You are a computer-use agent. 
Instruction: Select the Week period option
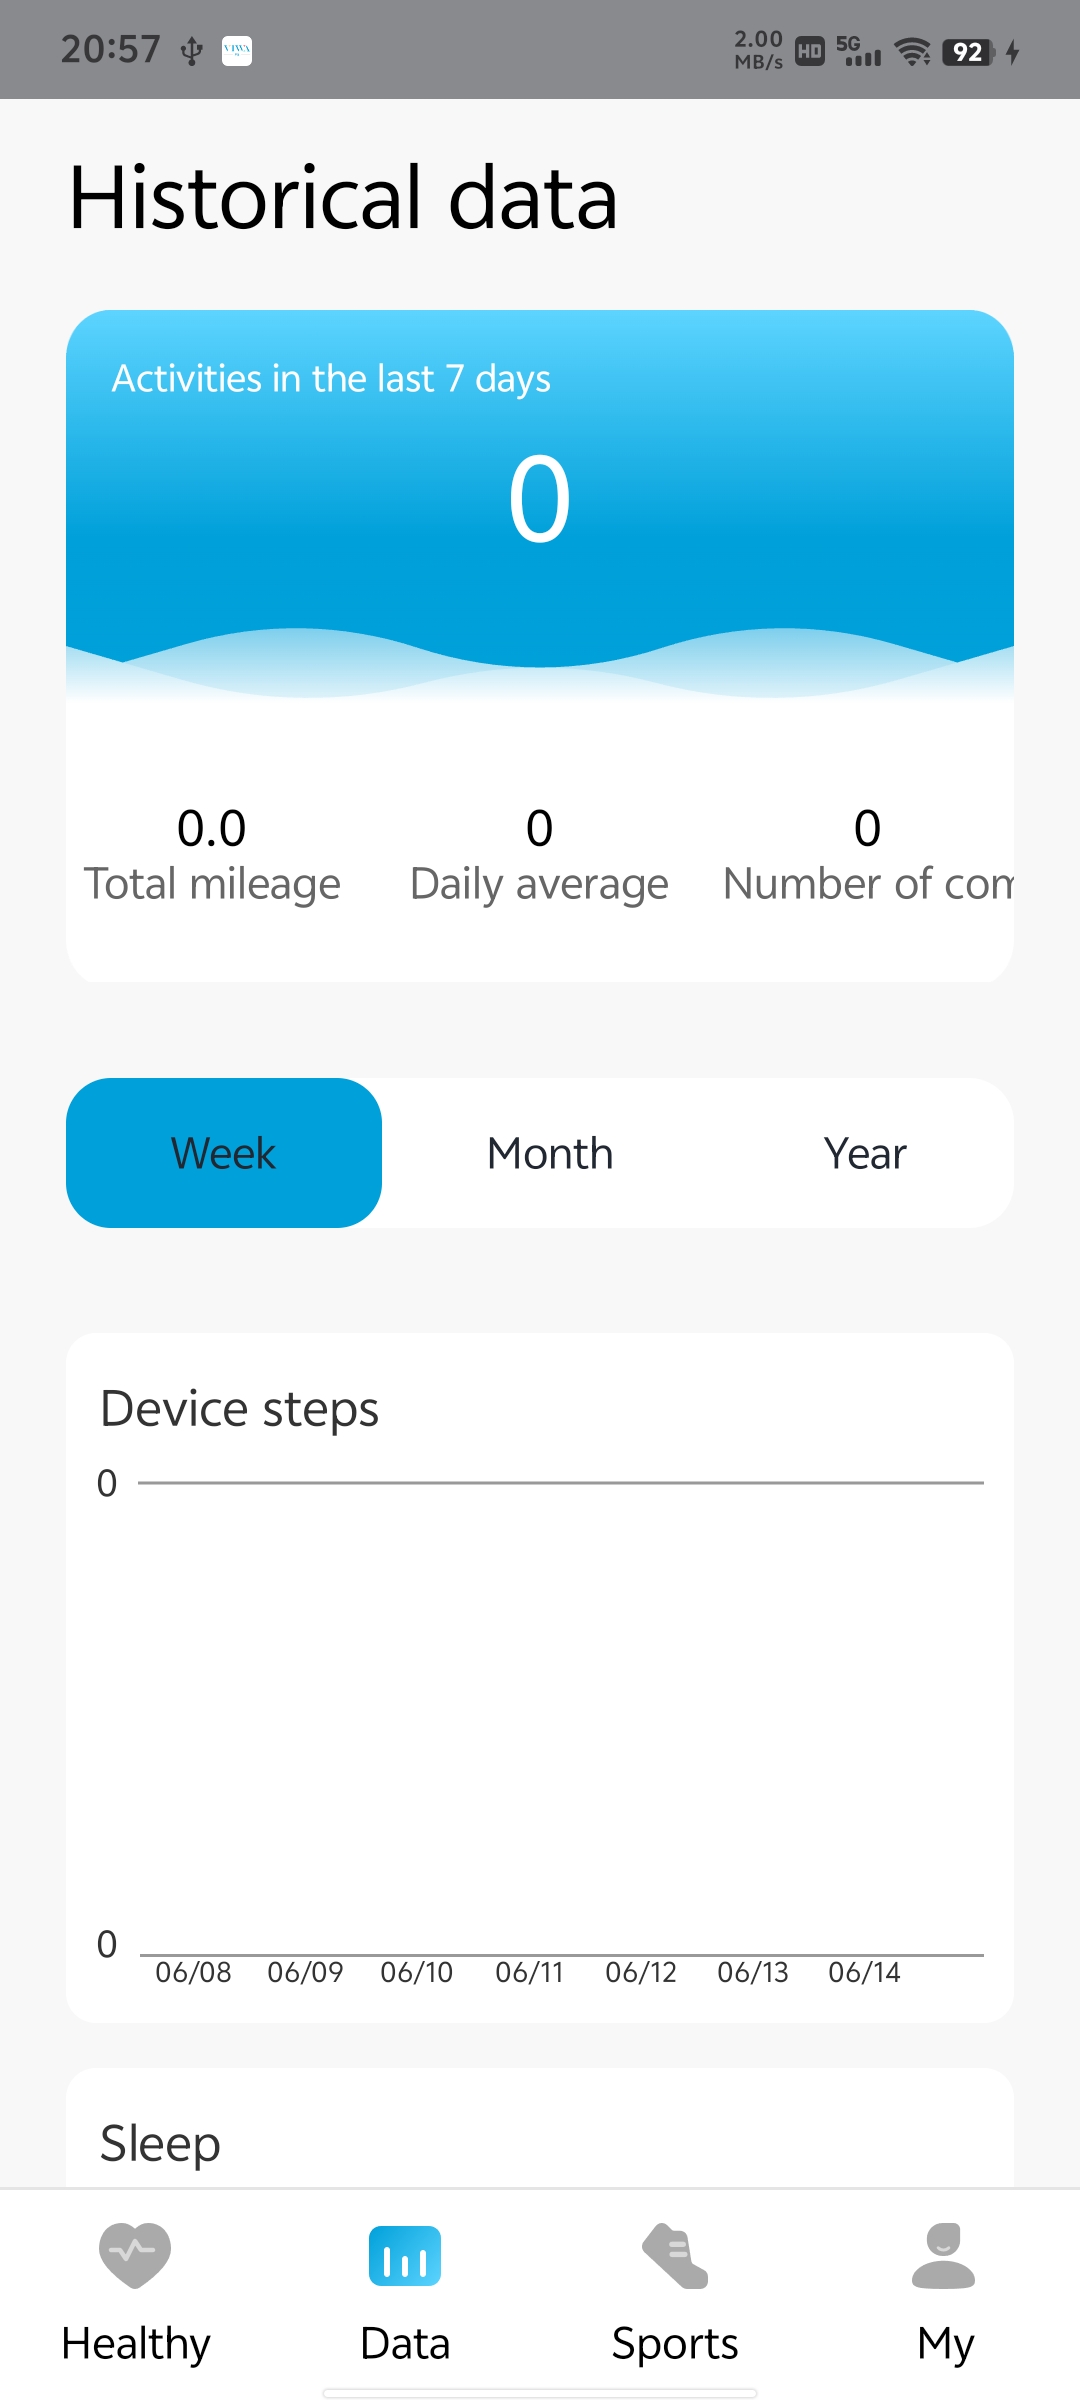click(224, 1153)
